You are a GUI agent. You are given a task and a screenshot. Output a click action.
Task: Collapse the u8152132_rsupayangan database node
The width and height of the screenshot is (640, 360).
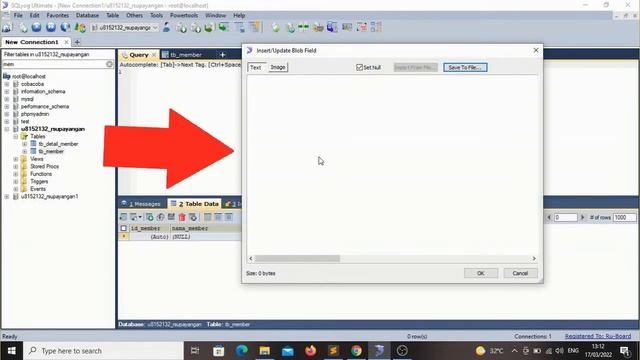click(7, 129)
